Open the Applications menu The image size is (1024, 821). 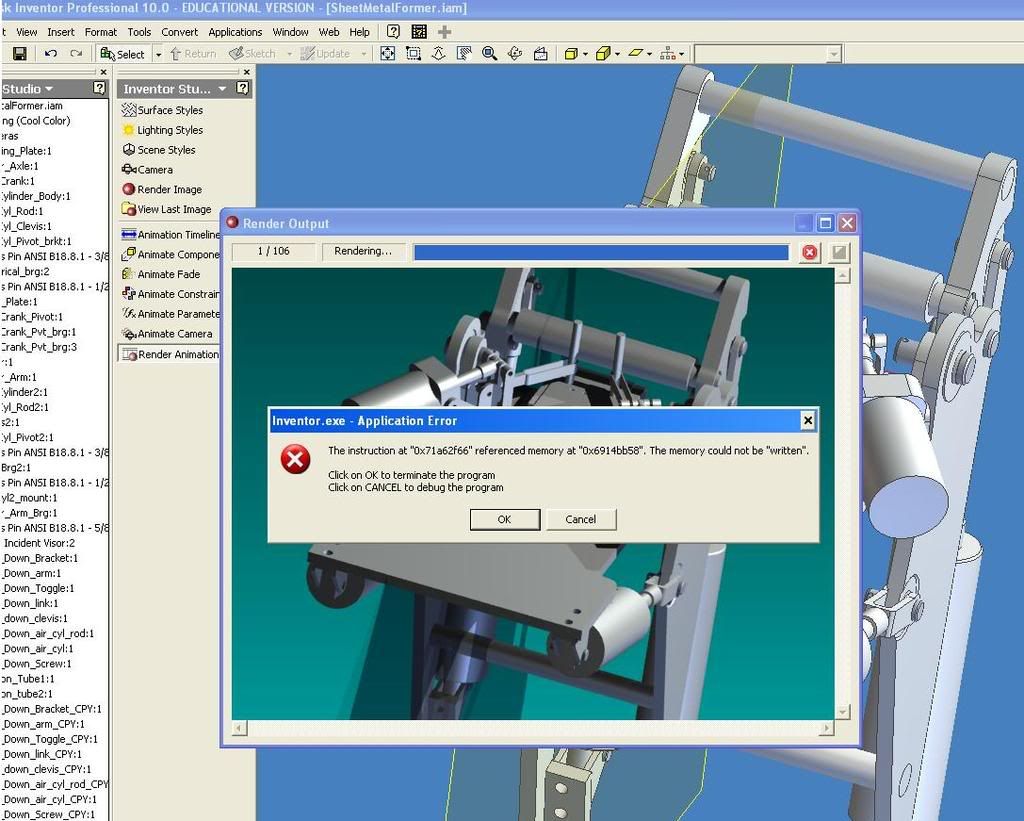[235, 31]
